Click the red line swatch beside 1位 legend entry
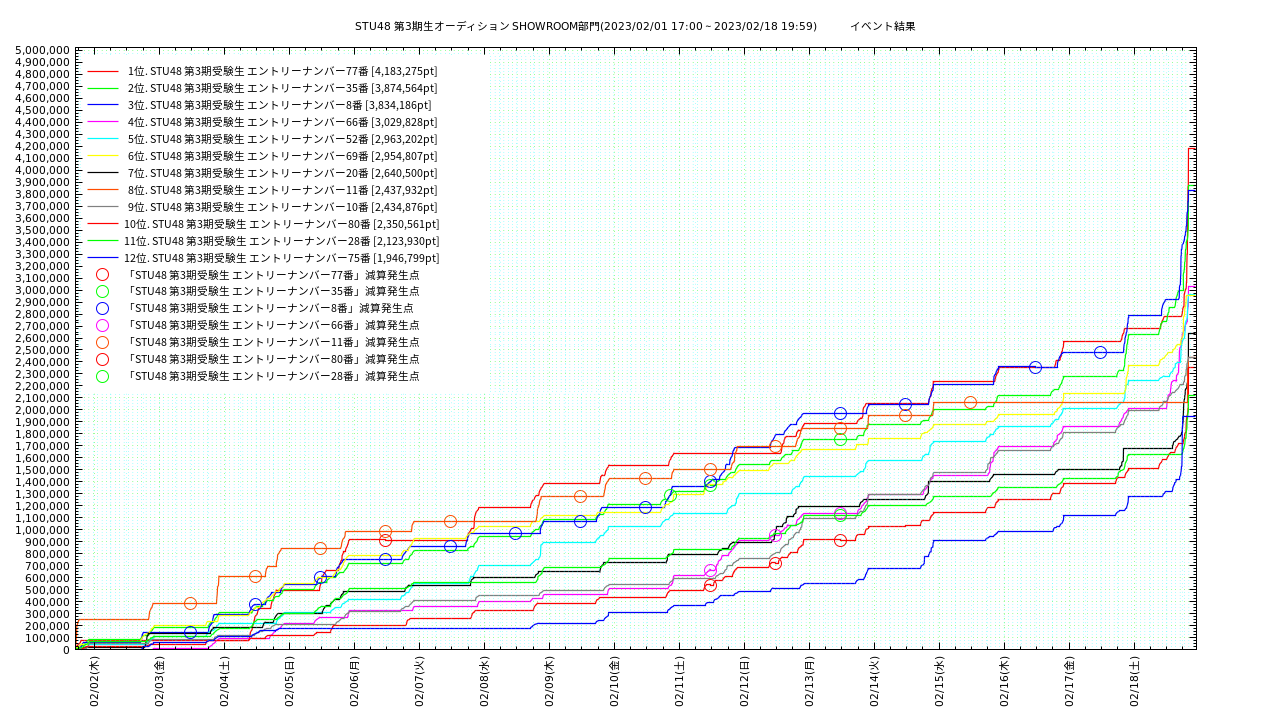Image resolution: width=1280 pixels, height=720 pixels. (x=102, y=71)
